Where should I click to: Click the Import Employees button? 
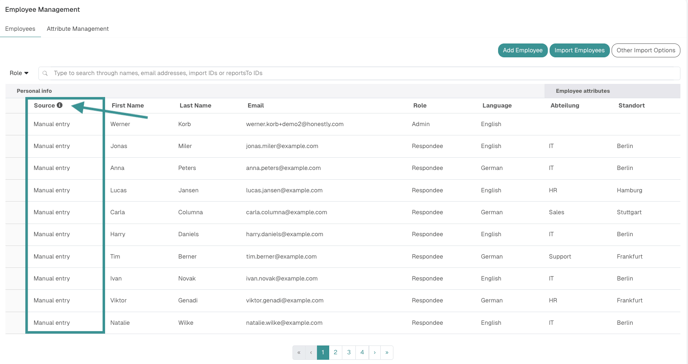pos(580,50)
